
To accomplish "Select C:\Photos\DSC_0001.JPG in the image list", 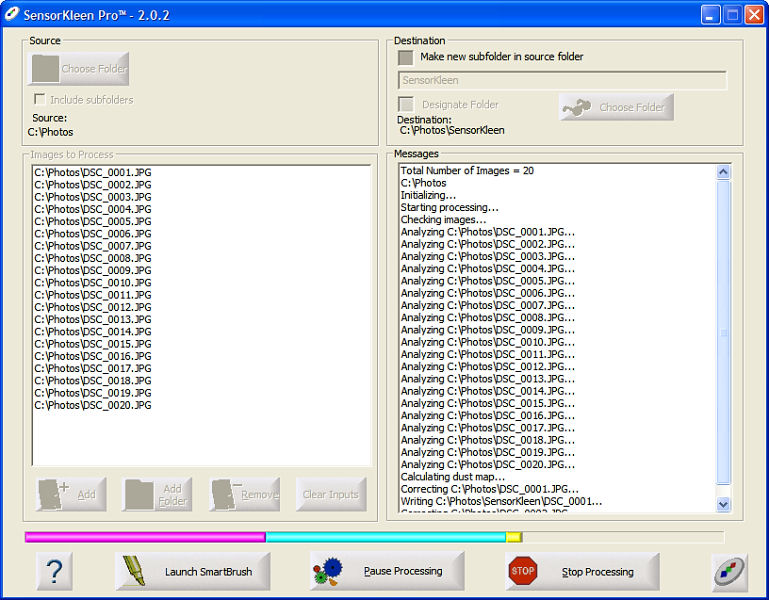I will [93, 172].
